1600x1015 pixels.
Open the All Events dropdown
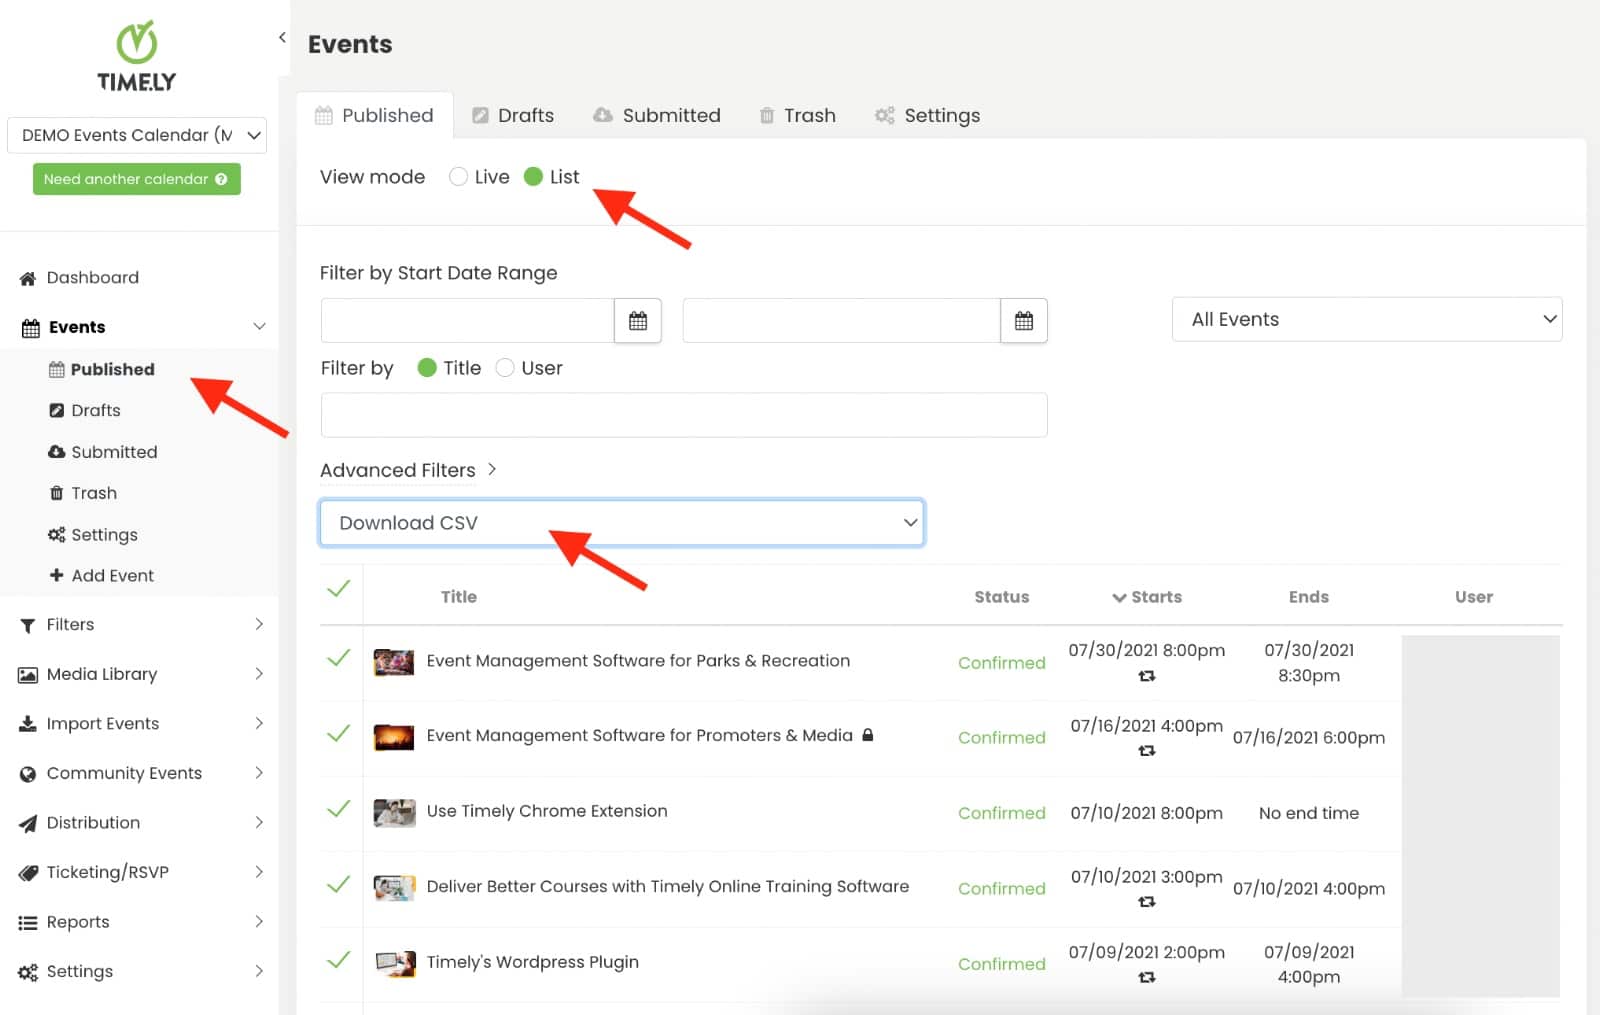[1366, 320]
